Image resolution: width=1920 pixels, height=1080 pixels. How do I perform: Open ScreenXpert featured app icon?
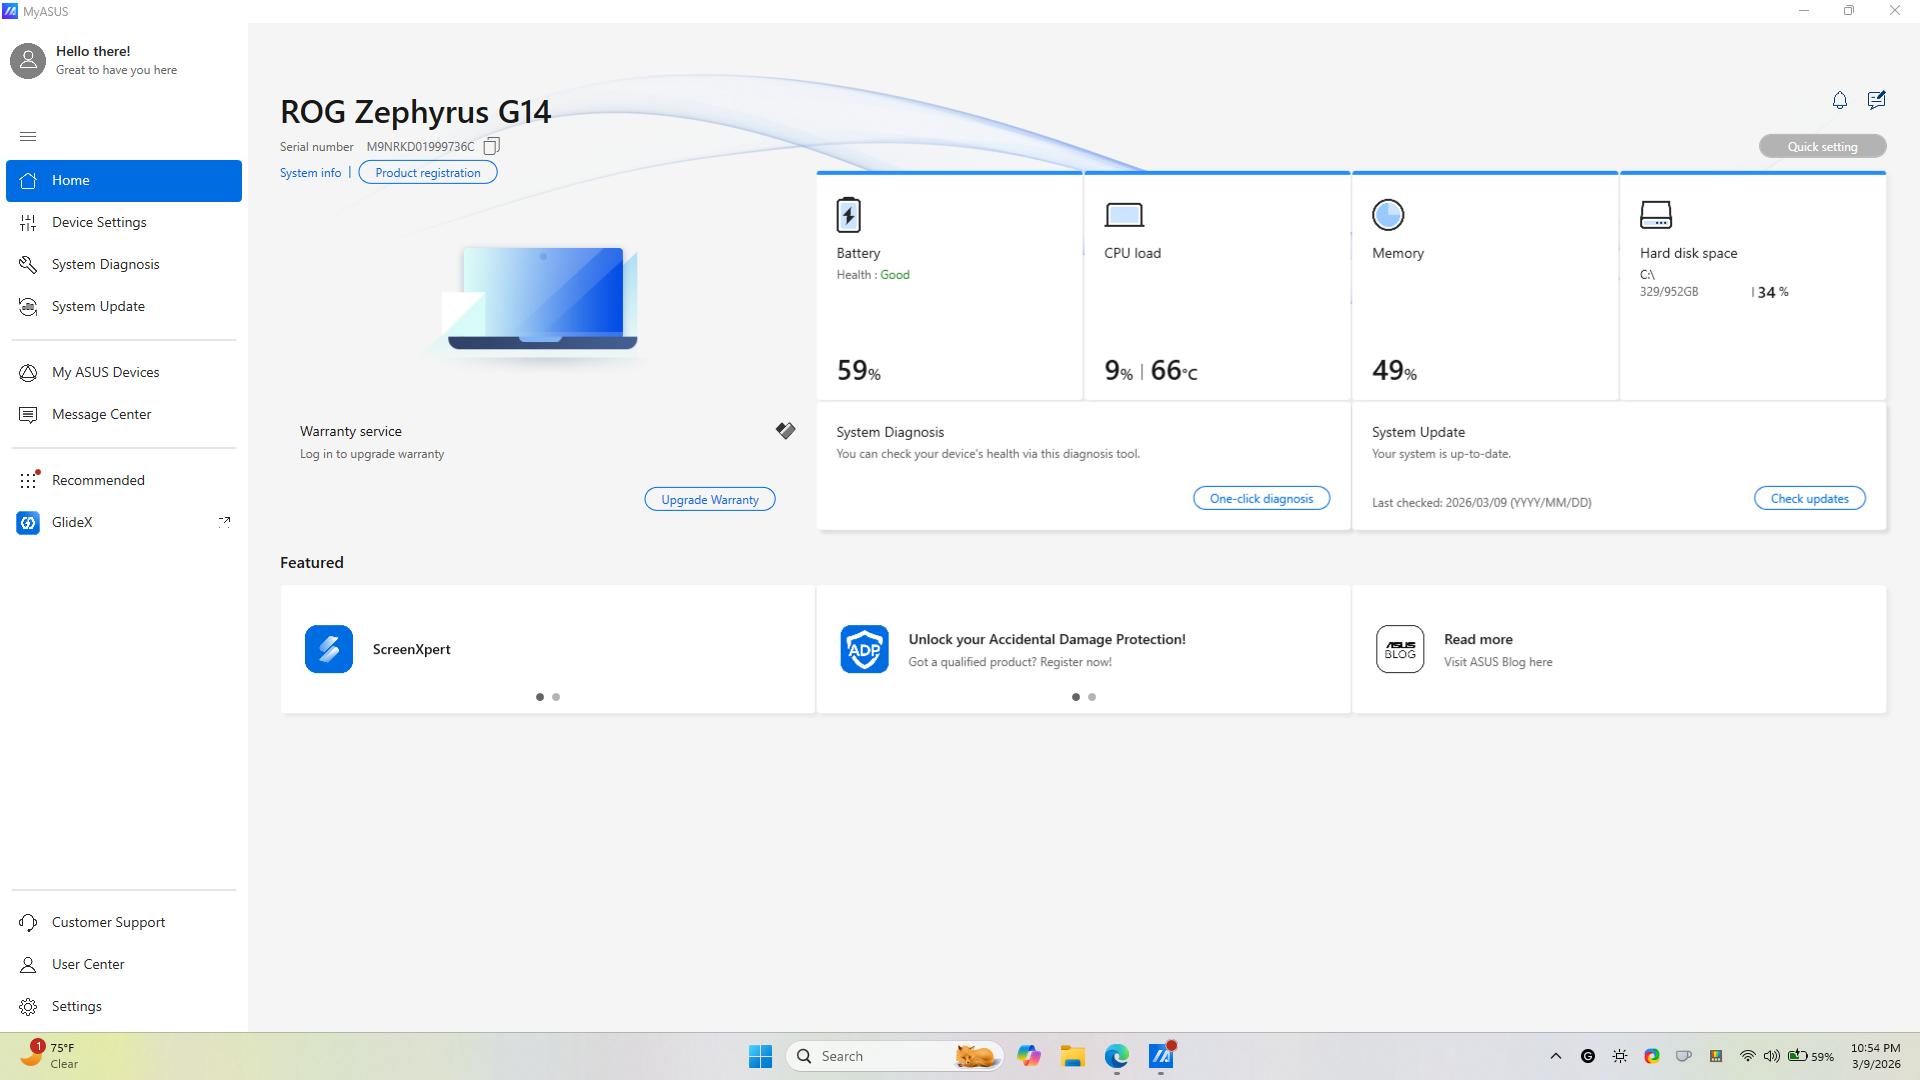329,649
